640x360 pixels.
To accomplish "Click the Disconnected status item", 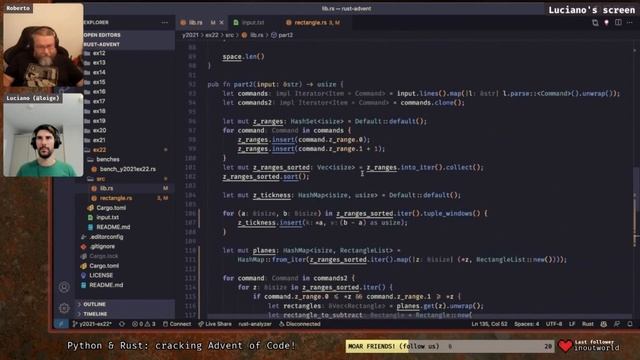I will point(300,324).
